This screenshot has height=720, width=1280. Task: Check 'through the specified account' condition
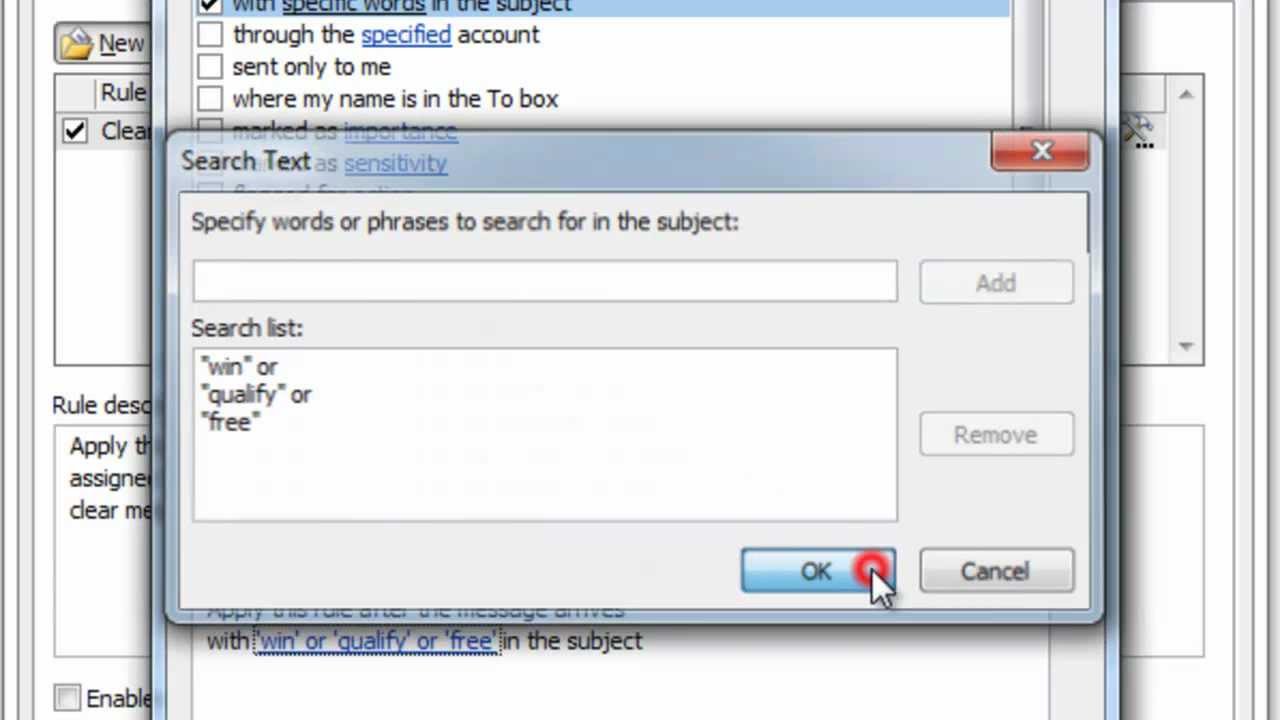tap(209, 35)
